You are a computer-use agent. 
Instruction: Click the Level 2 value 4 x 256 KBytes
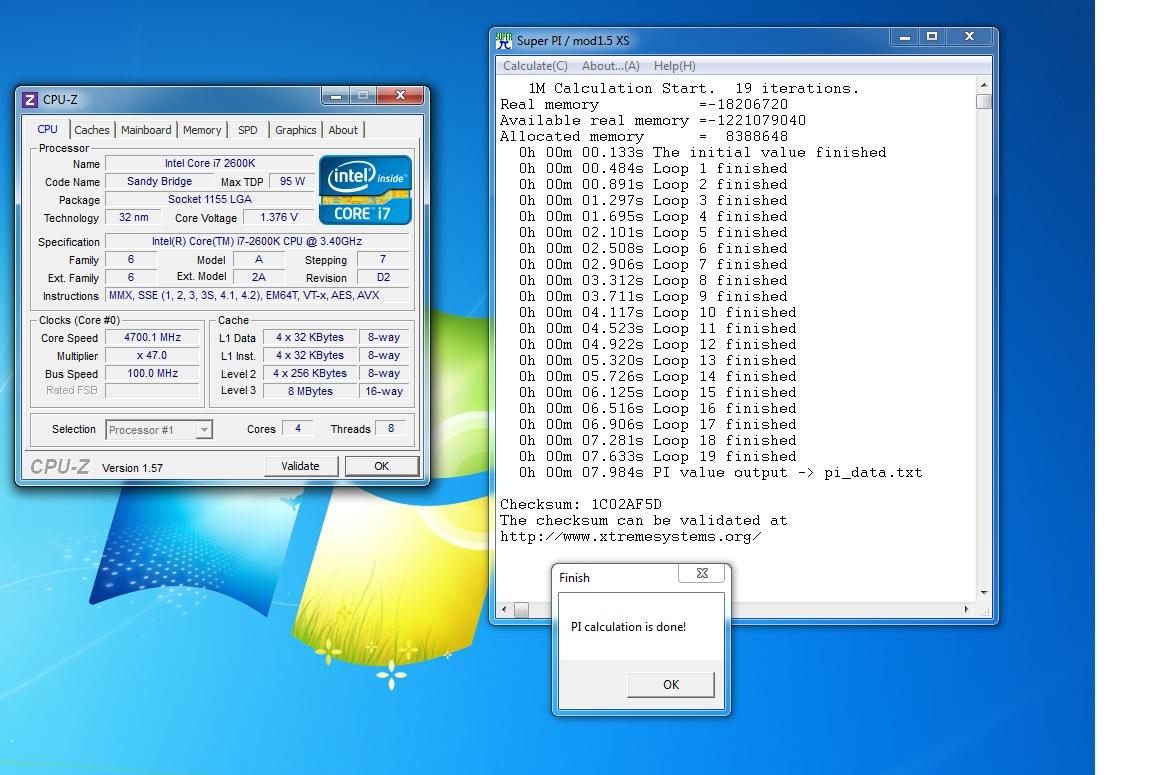click(x=309, y=373)
